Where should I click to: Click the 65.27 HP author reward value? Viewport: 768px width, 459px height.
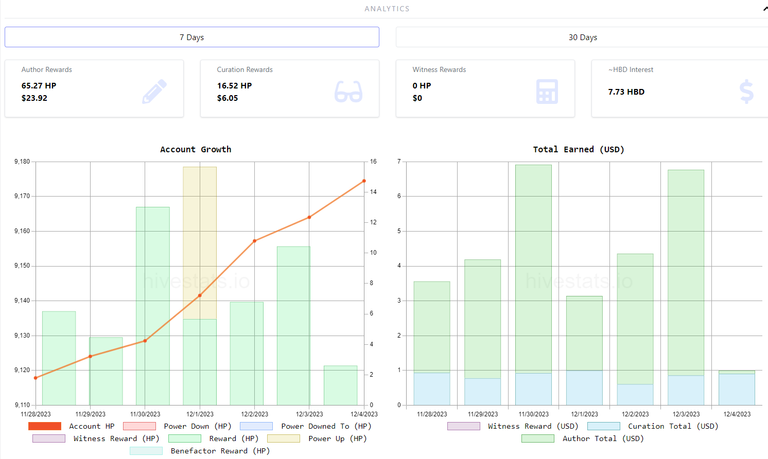pyautogui.click(x=39, y=86)
